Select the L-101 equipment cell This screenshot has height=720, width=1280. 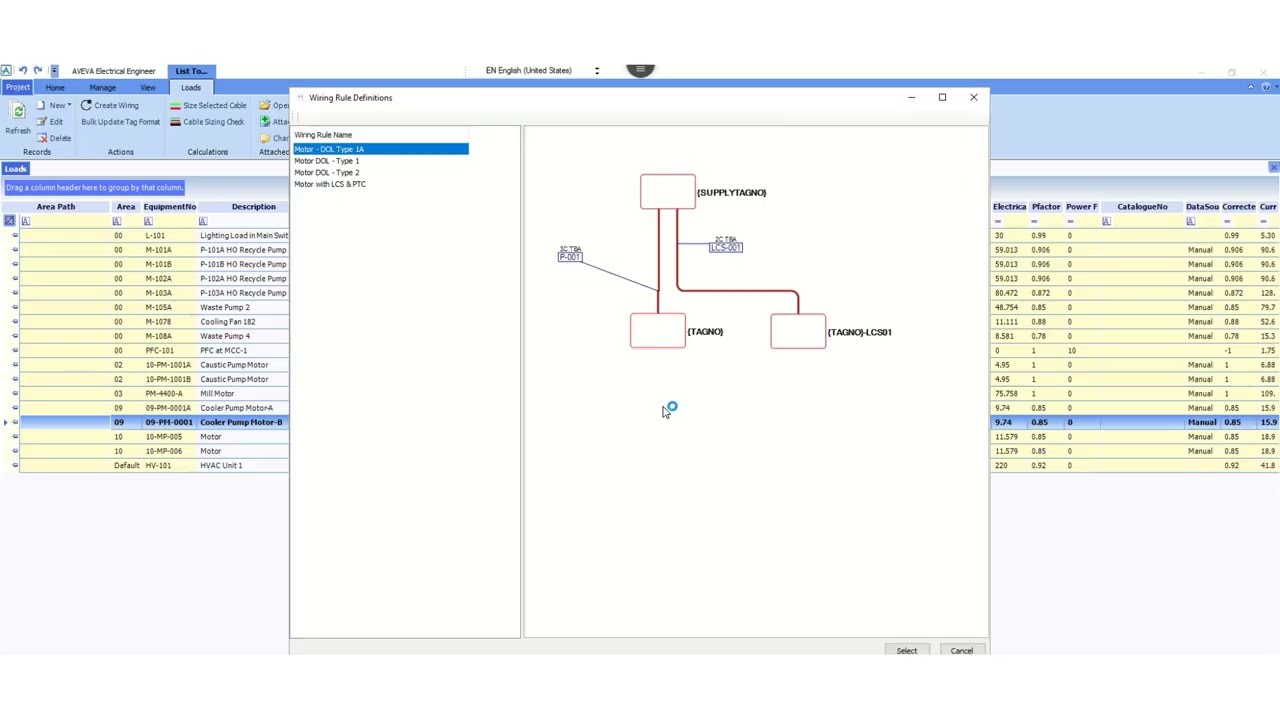[x=169, y=236]
